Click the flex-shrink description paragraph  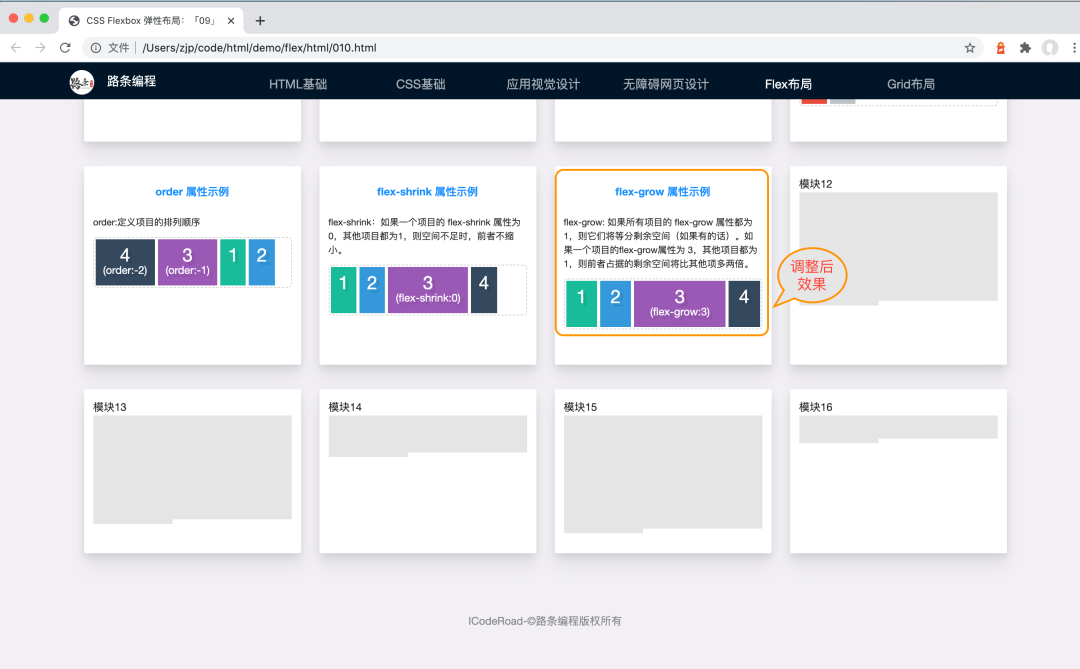point(424,236)
